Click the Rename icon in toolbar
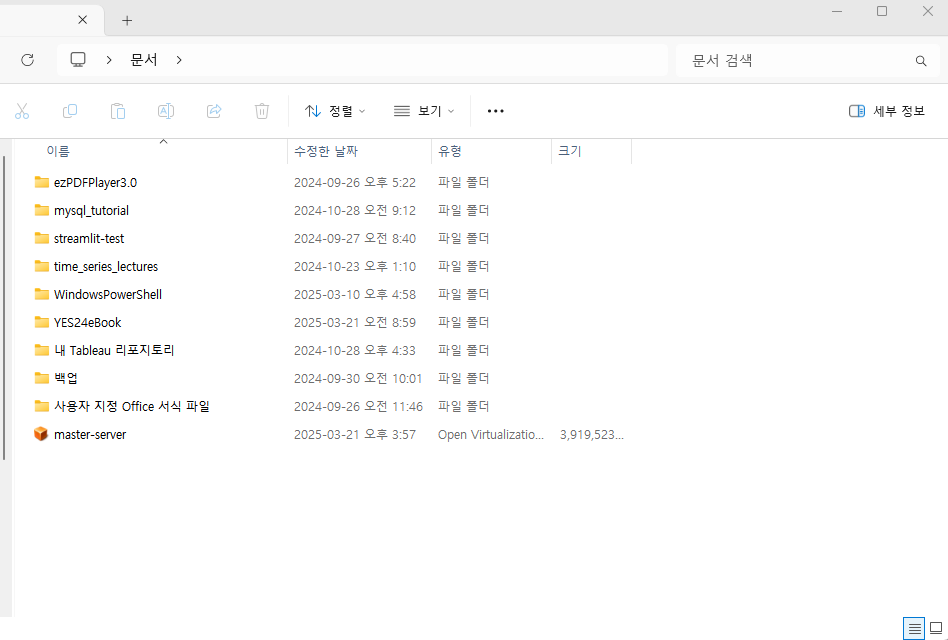Viewport: 948px width, 640px height. coord(166,111)
